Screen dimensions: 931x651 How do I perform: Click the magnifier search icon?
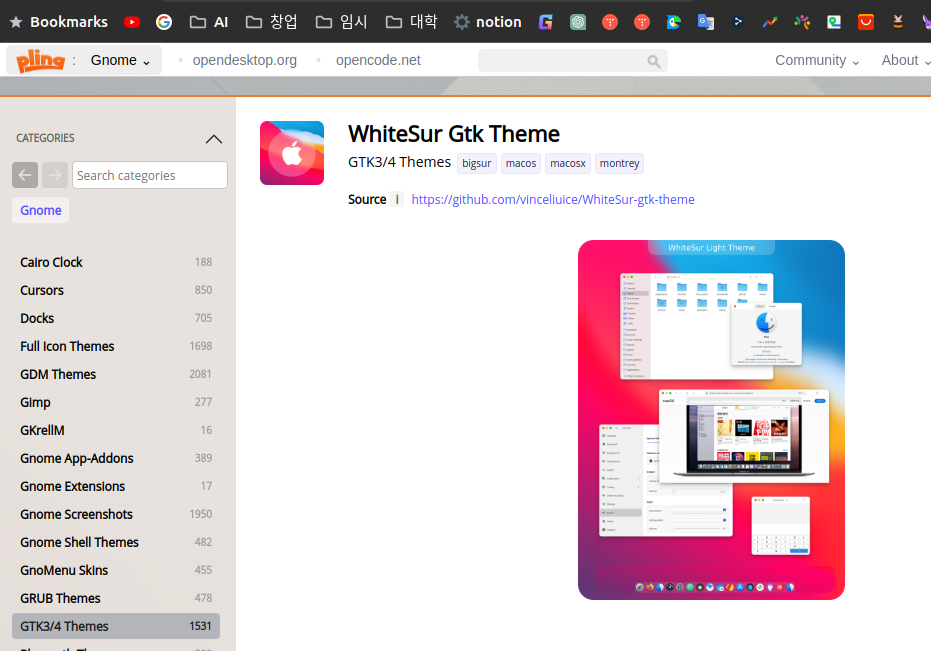click(x=654, y=61)
